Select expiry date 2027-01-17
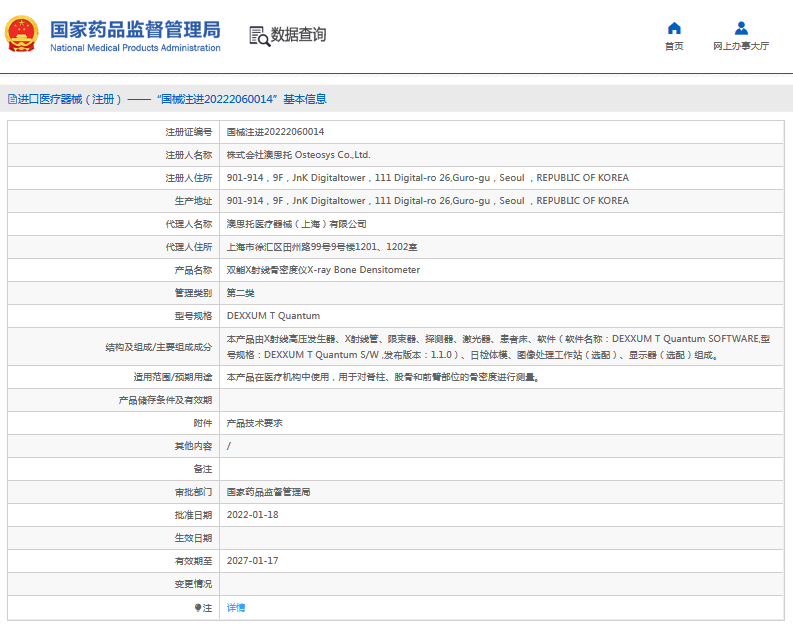 coord(252,561)
